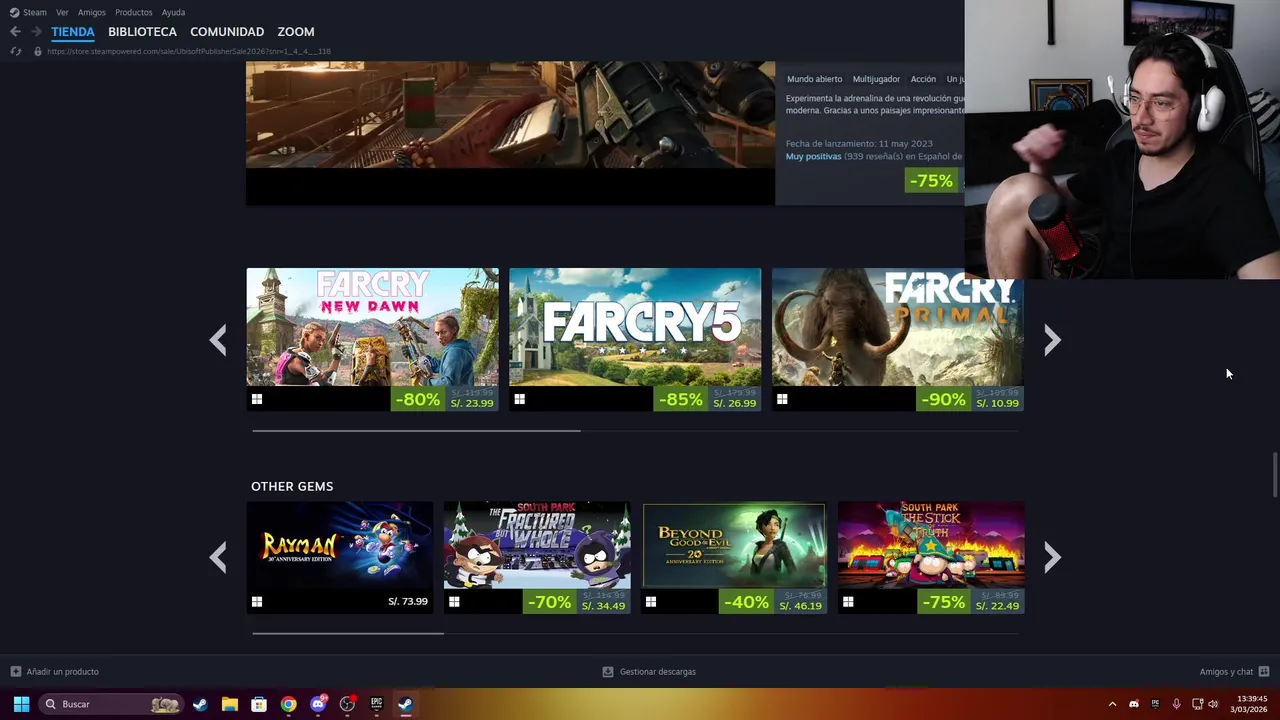Open the Muy positivas reviews link
This screenshot has width=1280, height=720.
[x=813, y=156]
